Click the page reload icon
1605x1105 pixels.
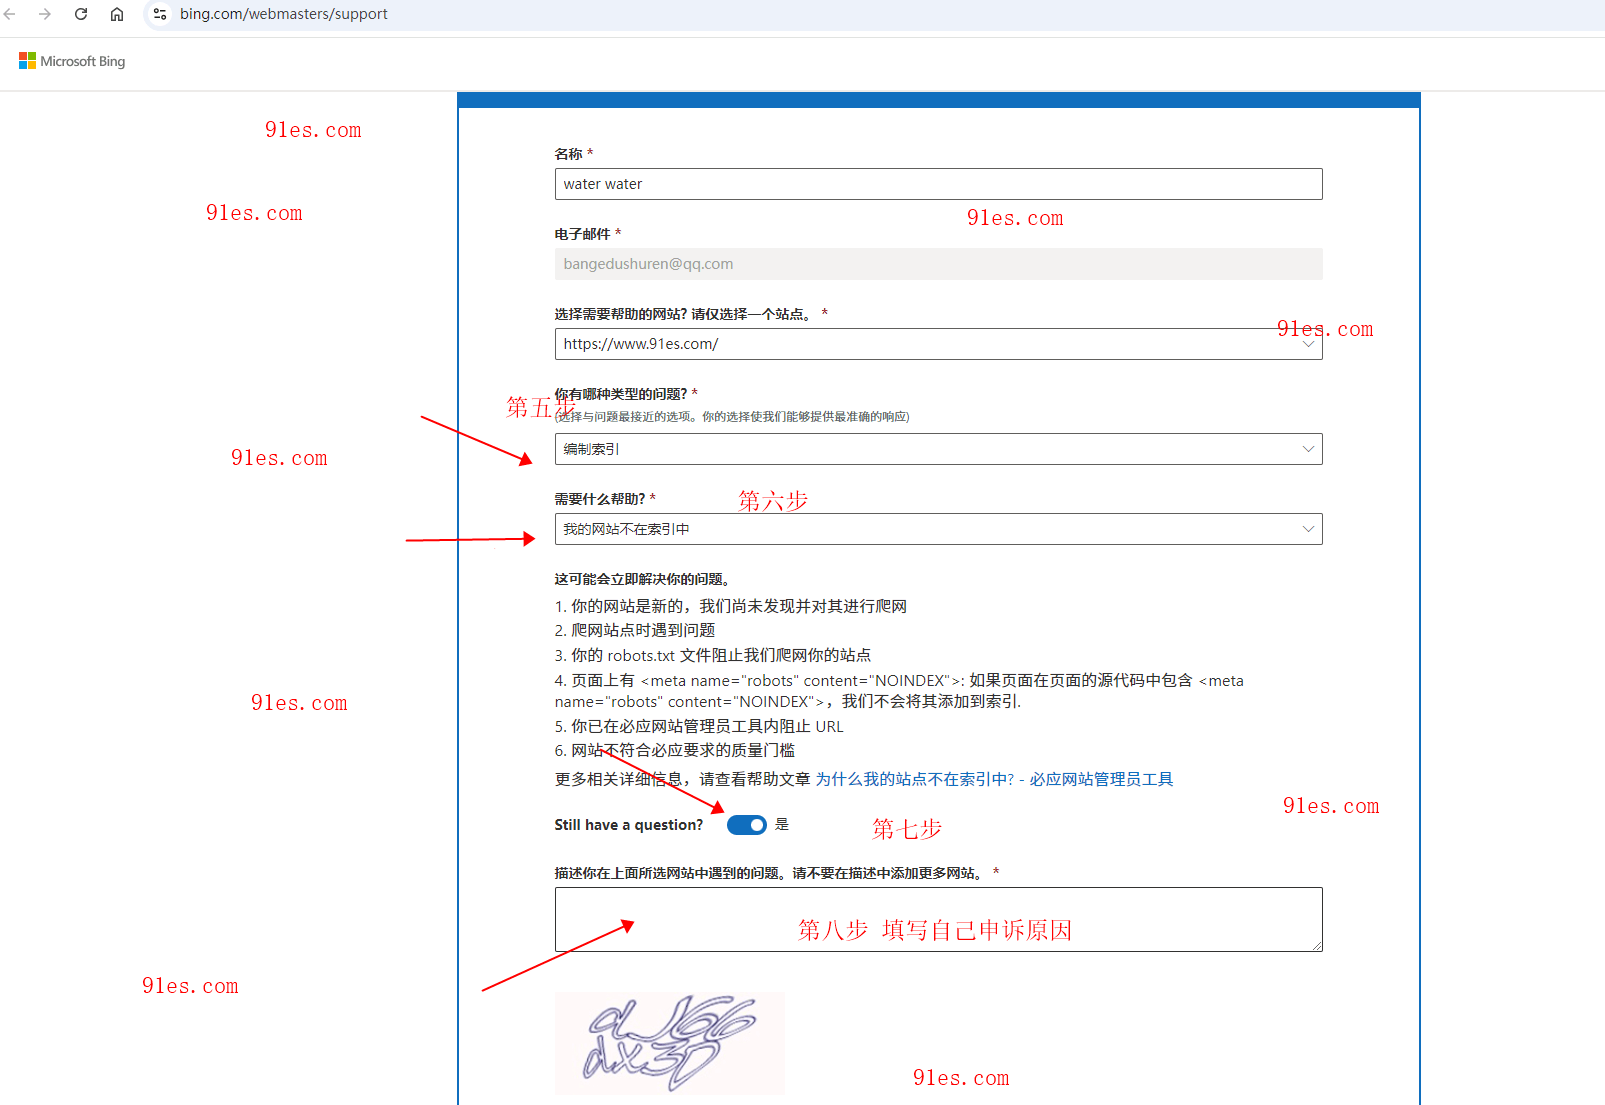click(x=80, y=14)
